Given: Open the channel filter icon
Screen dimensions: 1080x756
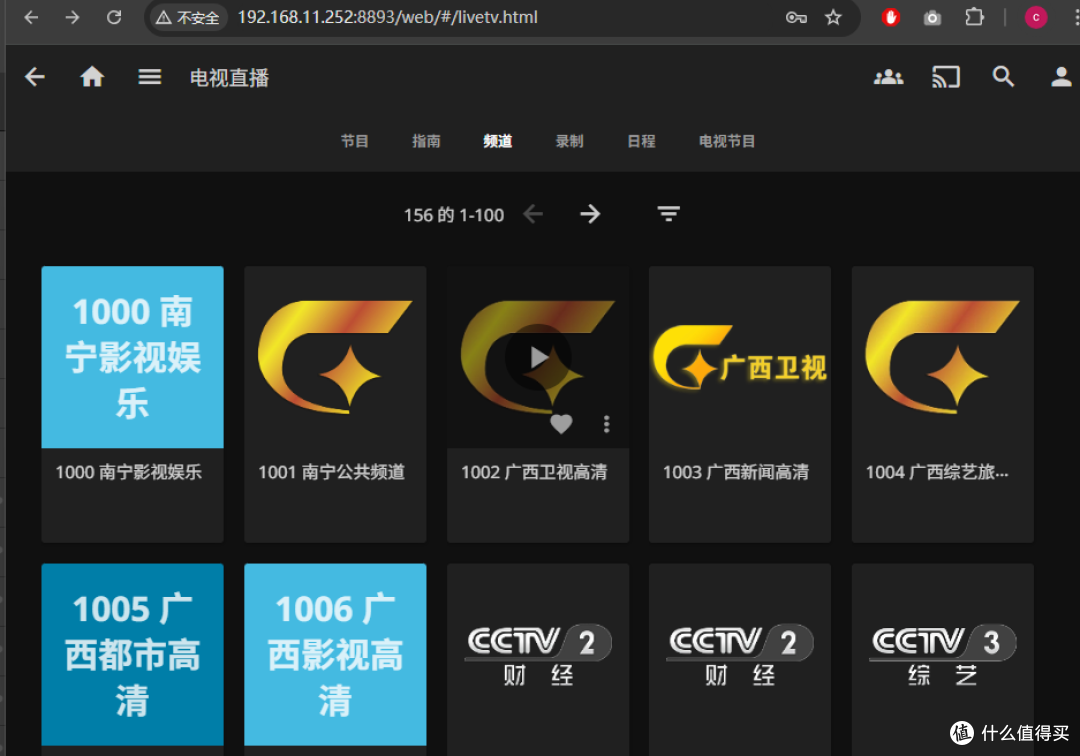Looking at the screenshot, I should tap(668, 214).
